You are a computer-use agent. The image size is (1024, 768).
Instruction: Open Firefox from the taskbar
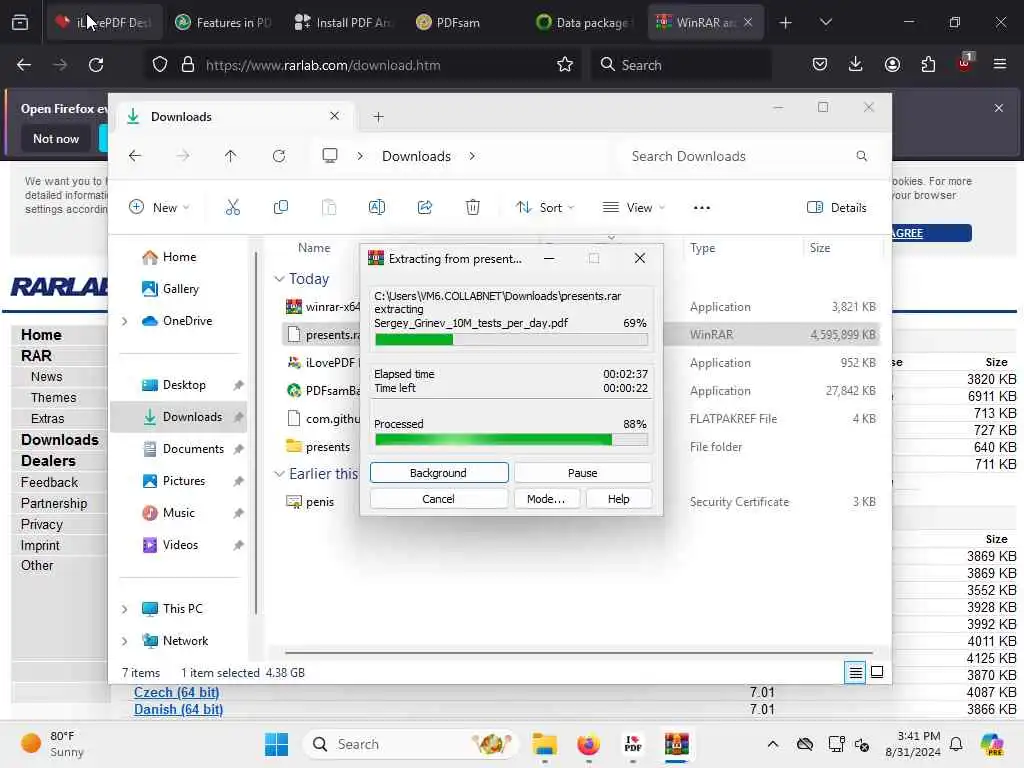pos(588,744)
